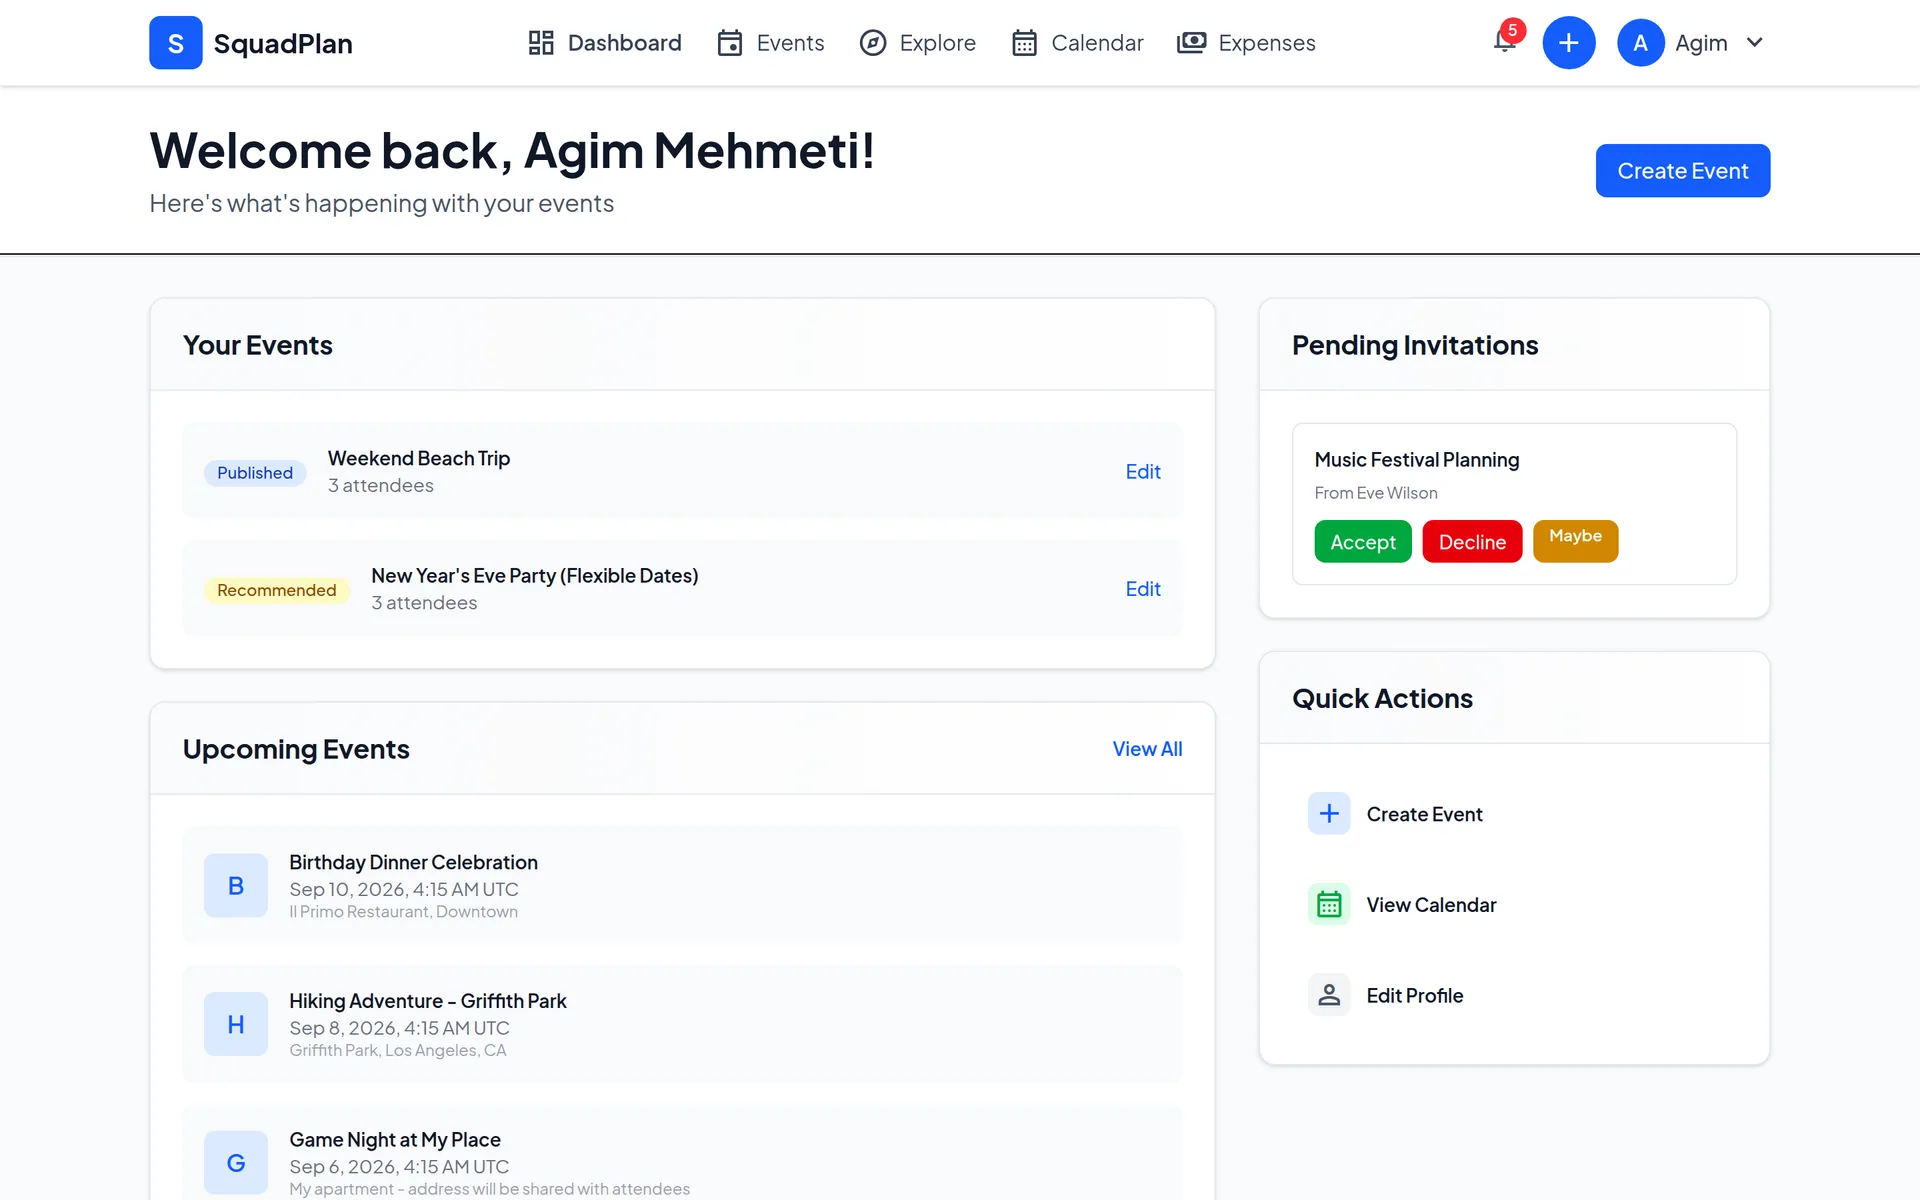Accept the Music Festival Planning invitation
Screen dimensions: 1920x1200
pyautogui.click(x=1363, y=542)
